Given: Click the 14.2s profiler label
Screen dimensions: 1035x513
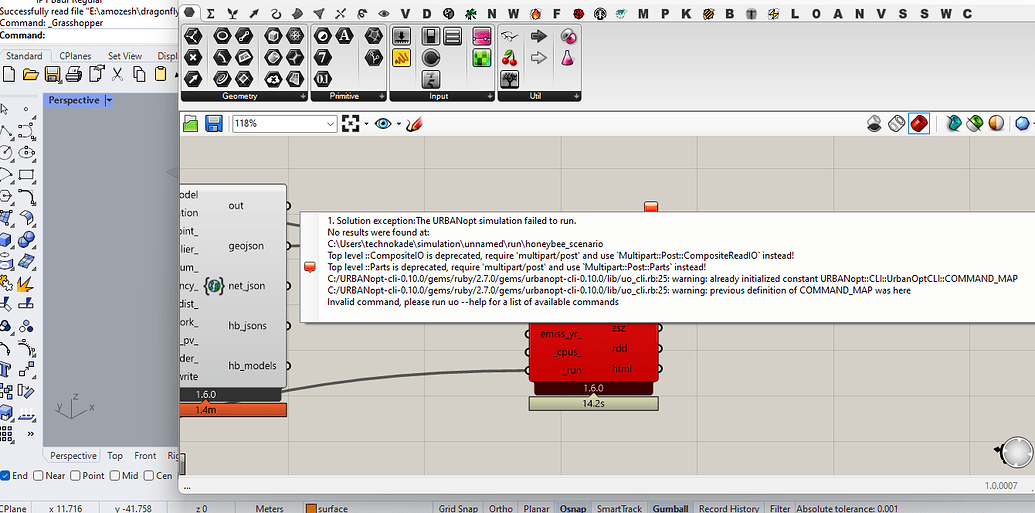Looking at the screenshot, I should (593, 403).
